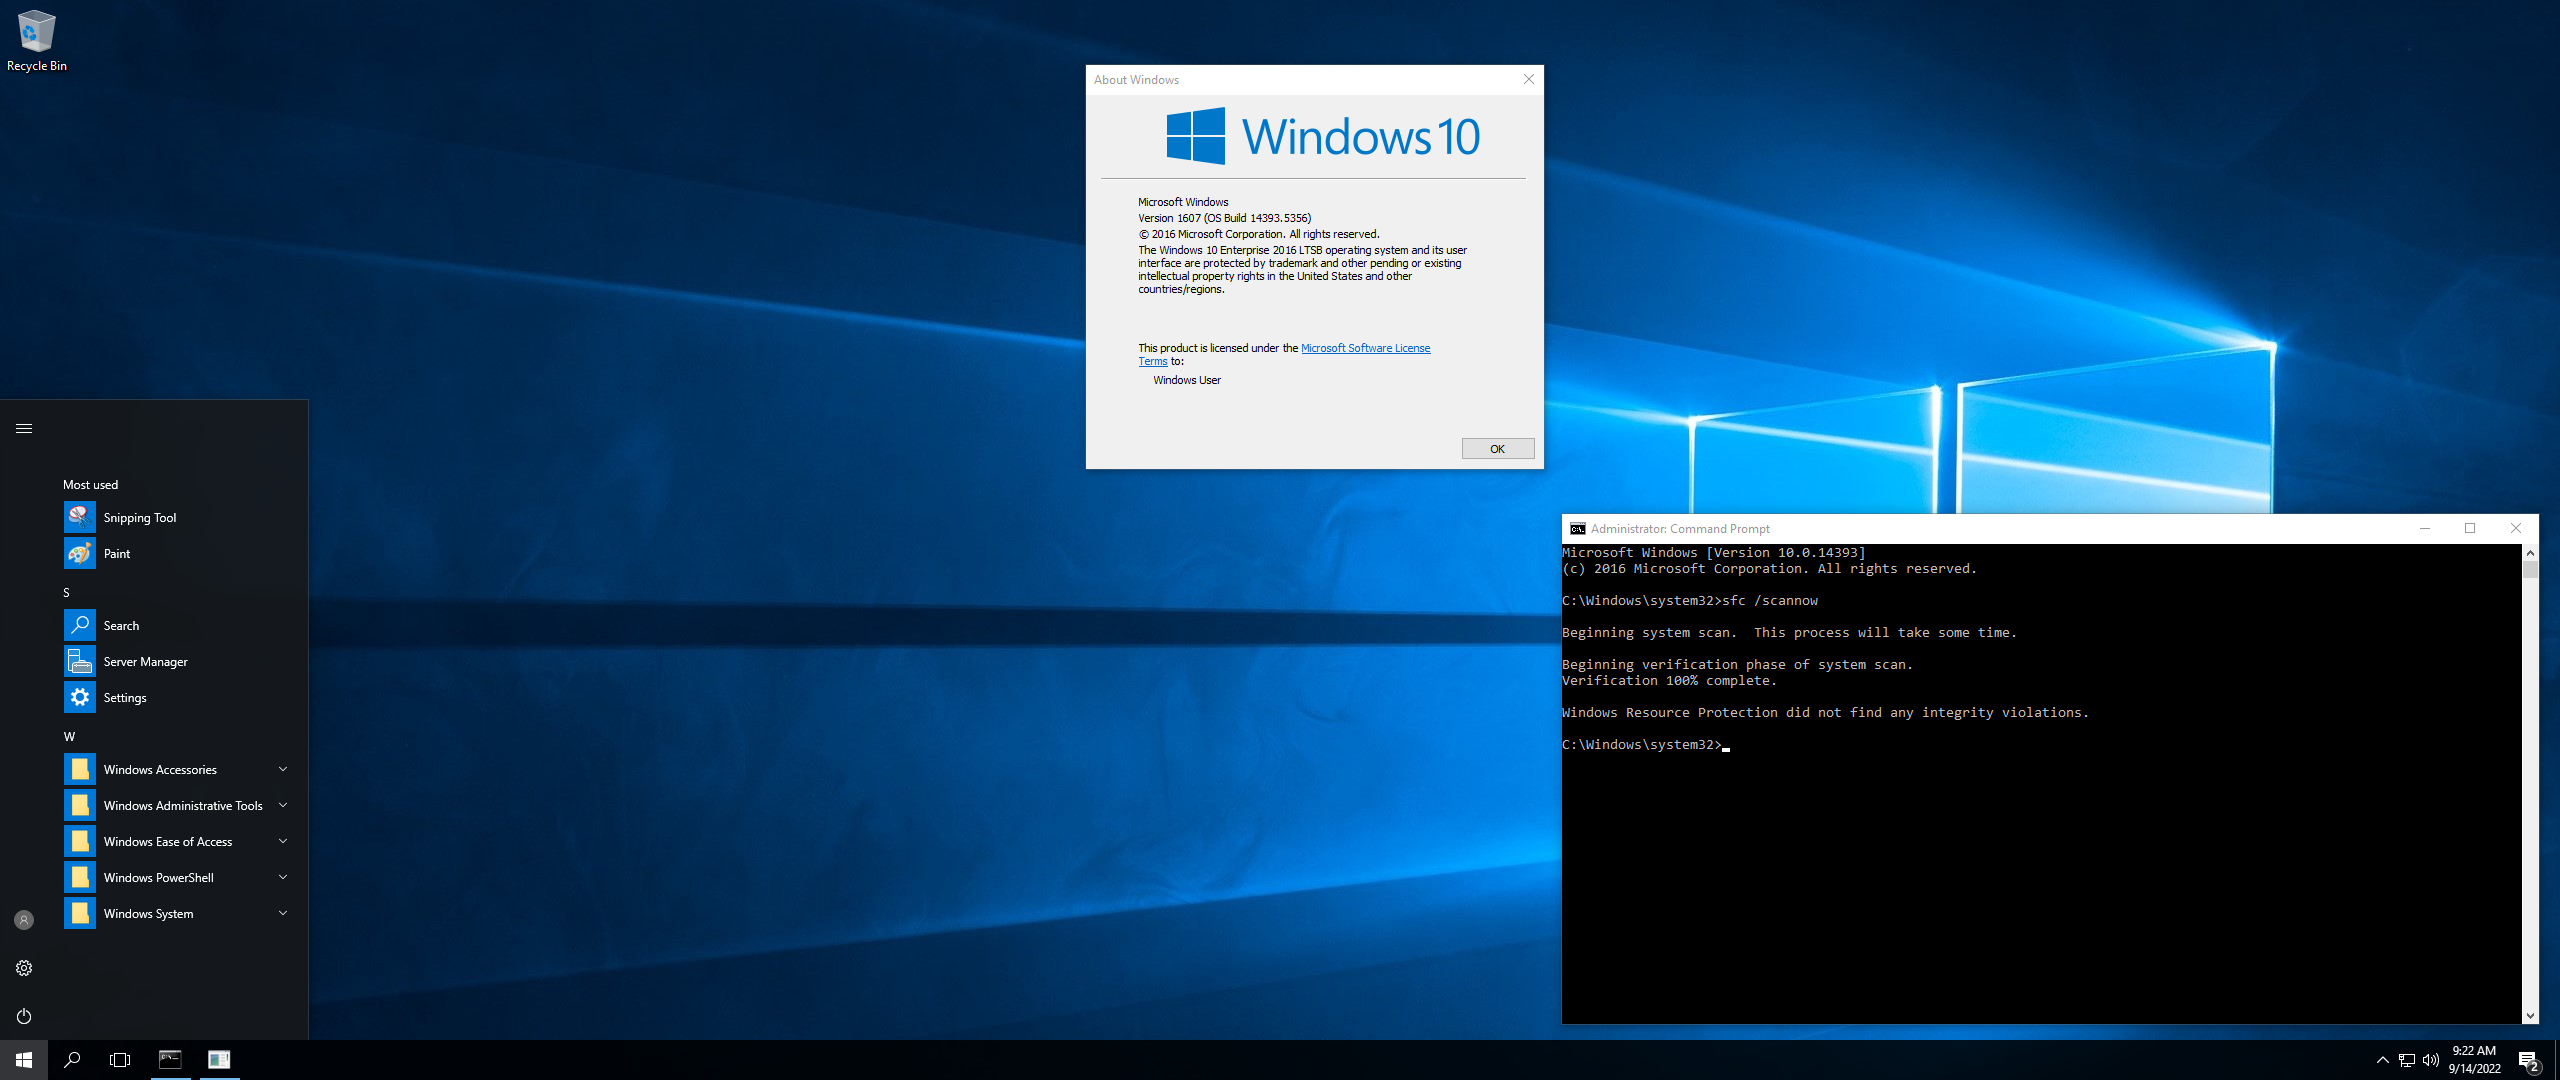The width and height of the screenshot is (2560, 1080).
Task: Switch to Command Prompt taskbar icon
Action: point(170,1060)
